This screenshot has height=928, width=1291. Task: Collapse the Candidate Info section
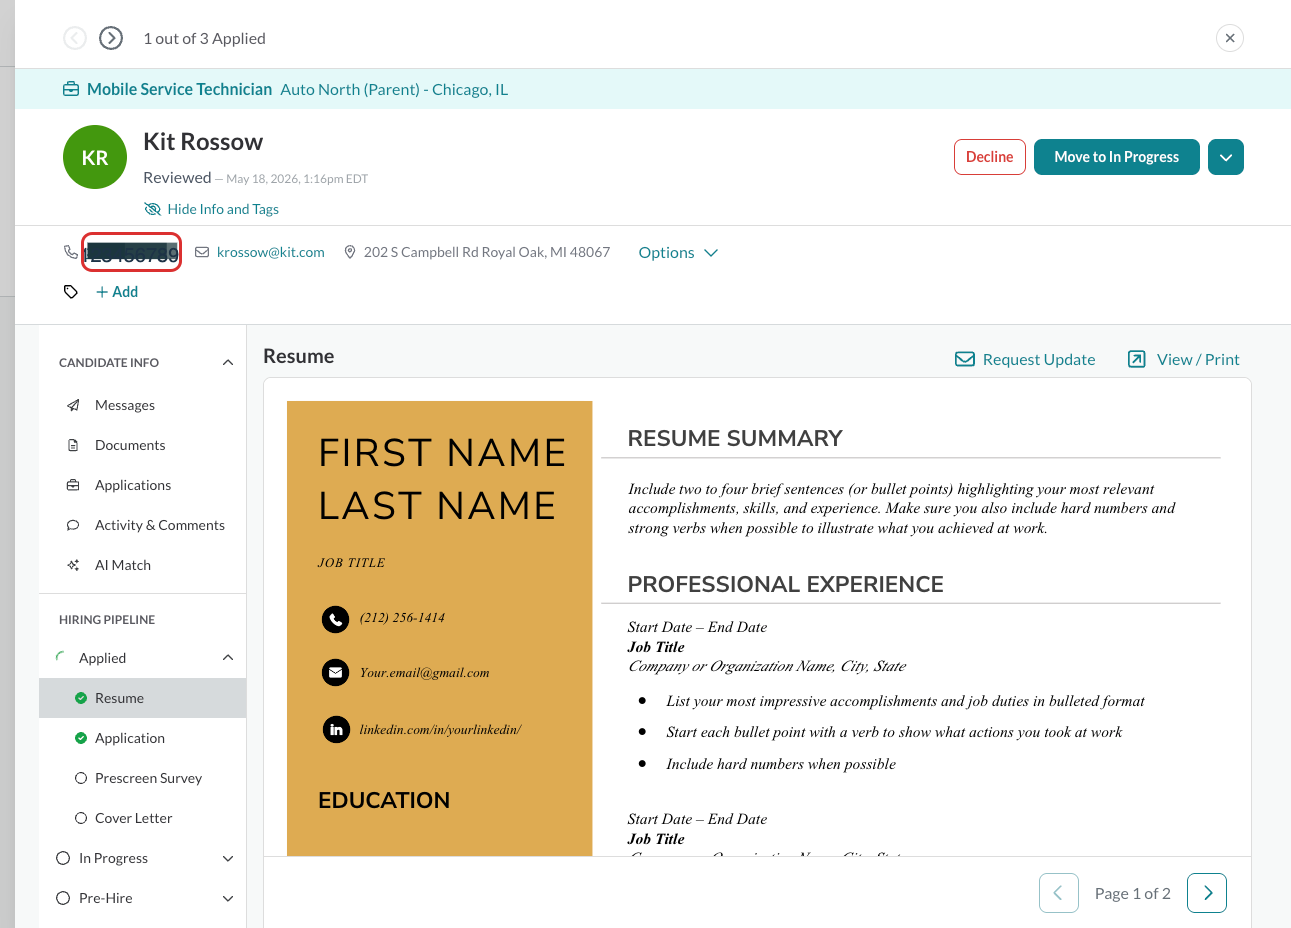coord(228,362)
